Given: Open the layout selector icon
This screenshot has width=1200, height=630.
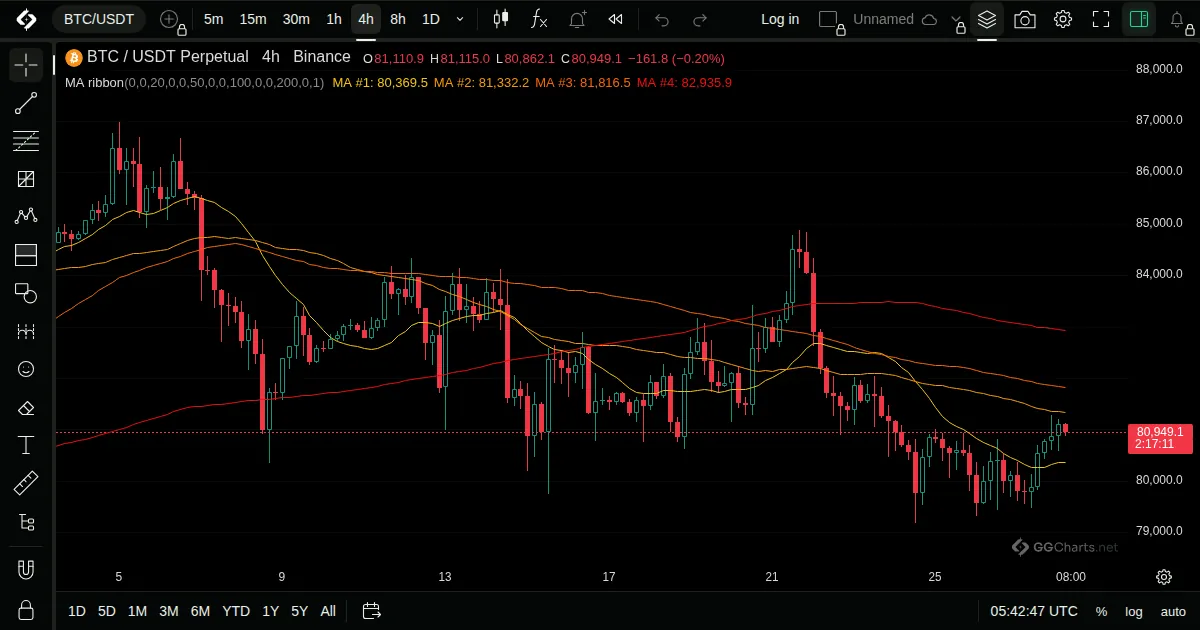Looking at the screenshot, I should click(x=829, y=19).
